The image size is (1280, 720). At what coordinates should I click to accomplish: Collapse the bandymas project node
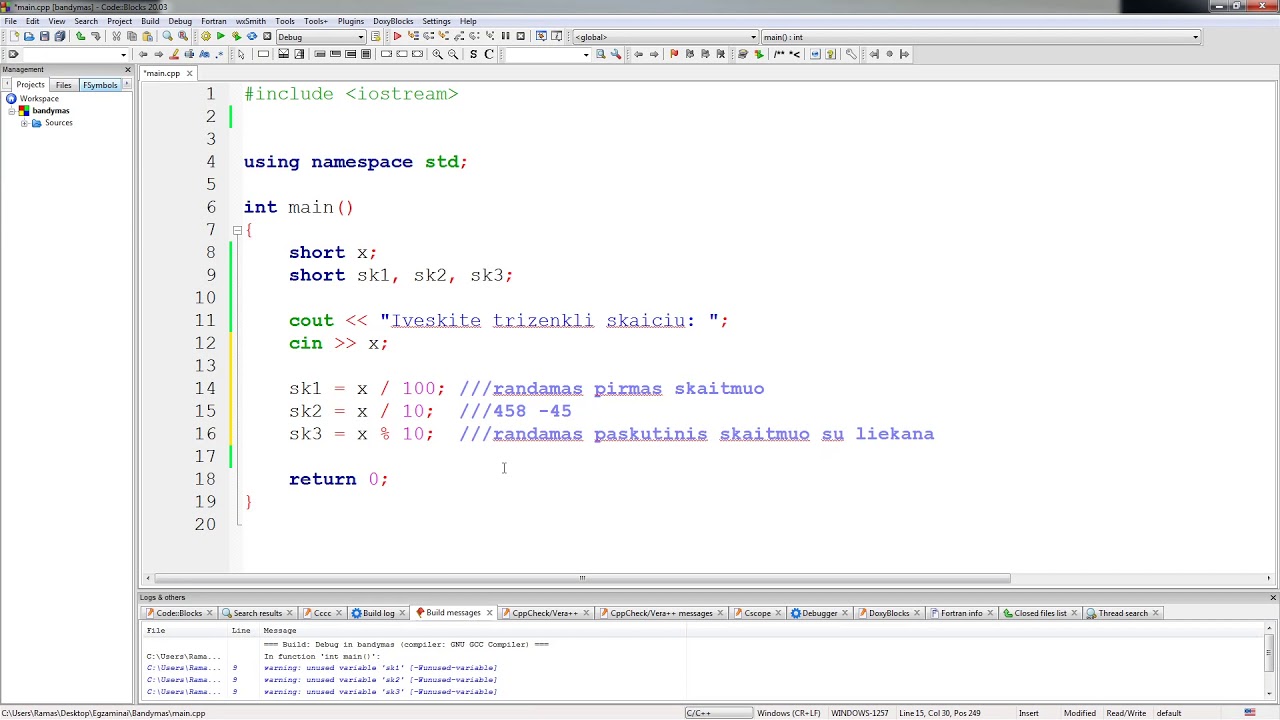[12, 111]
